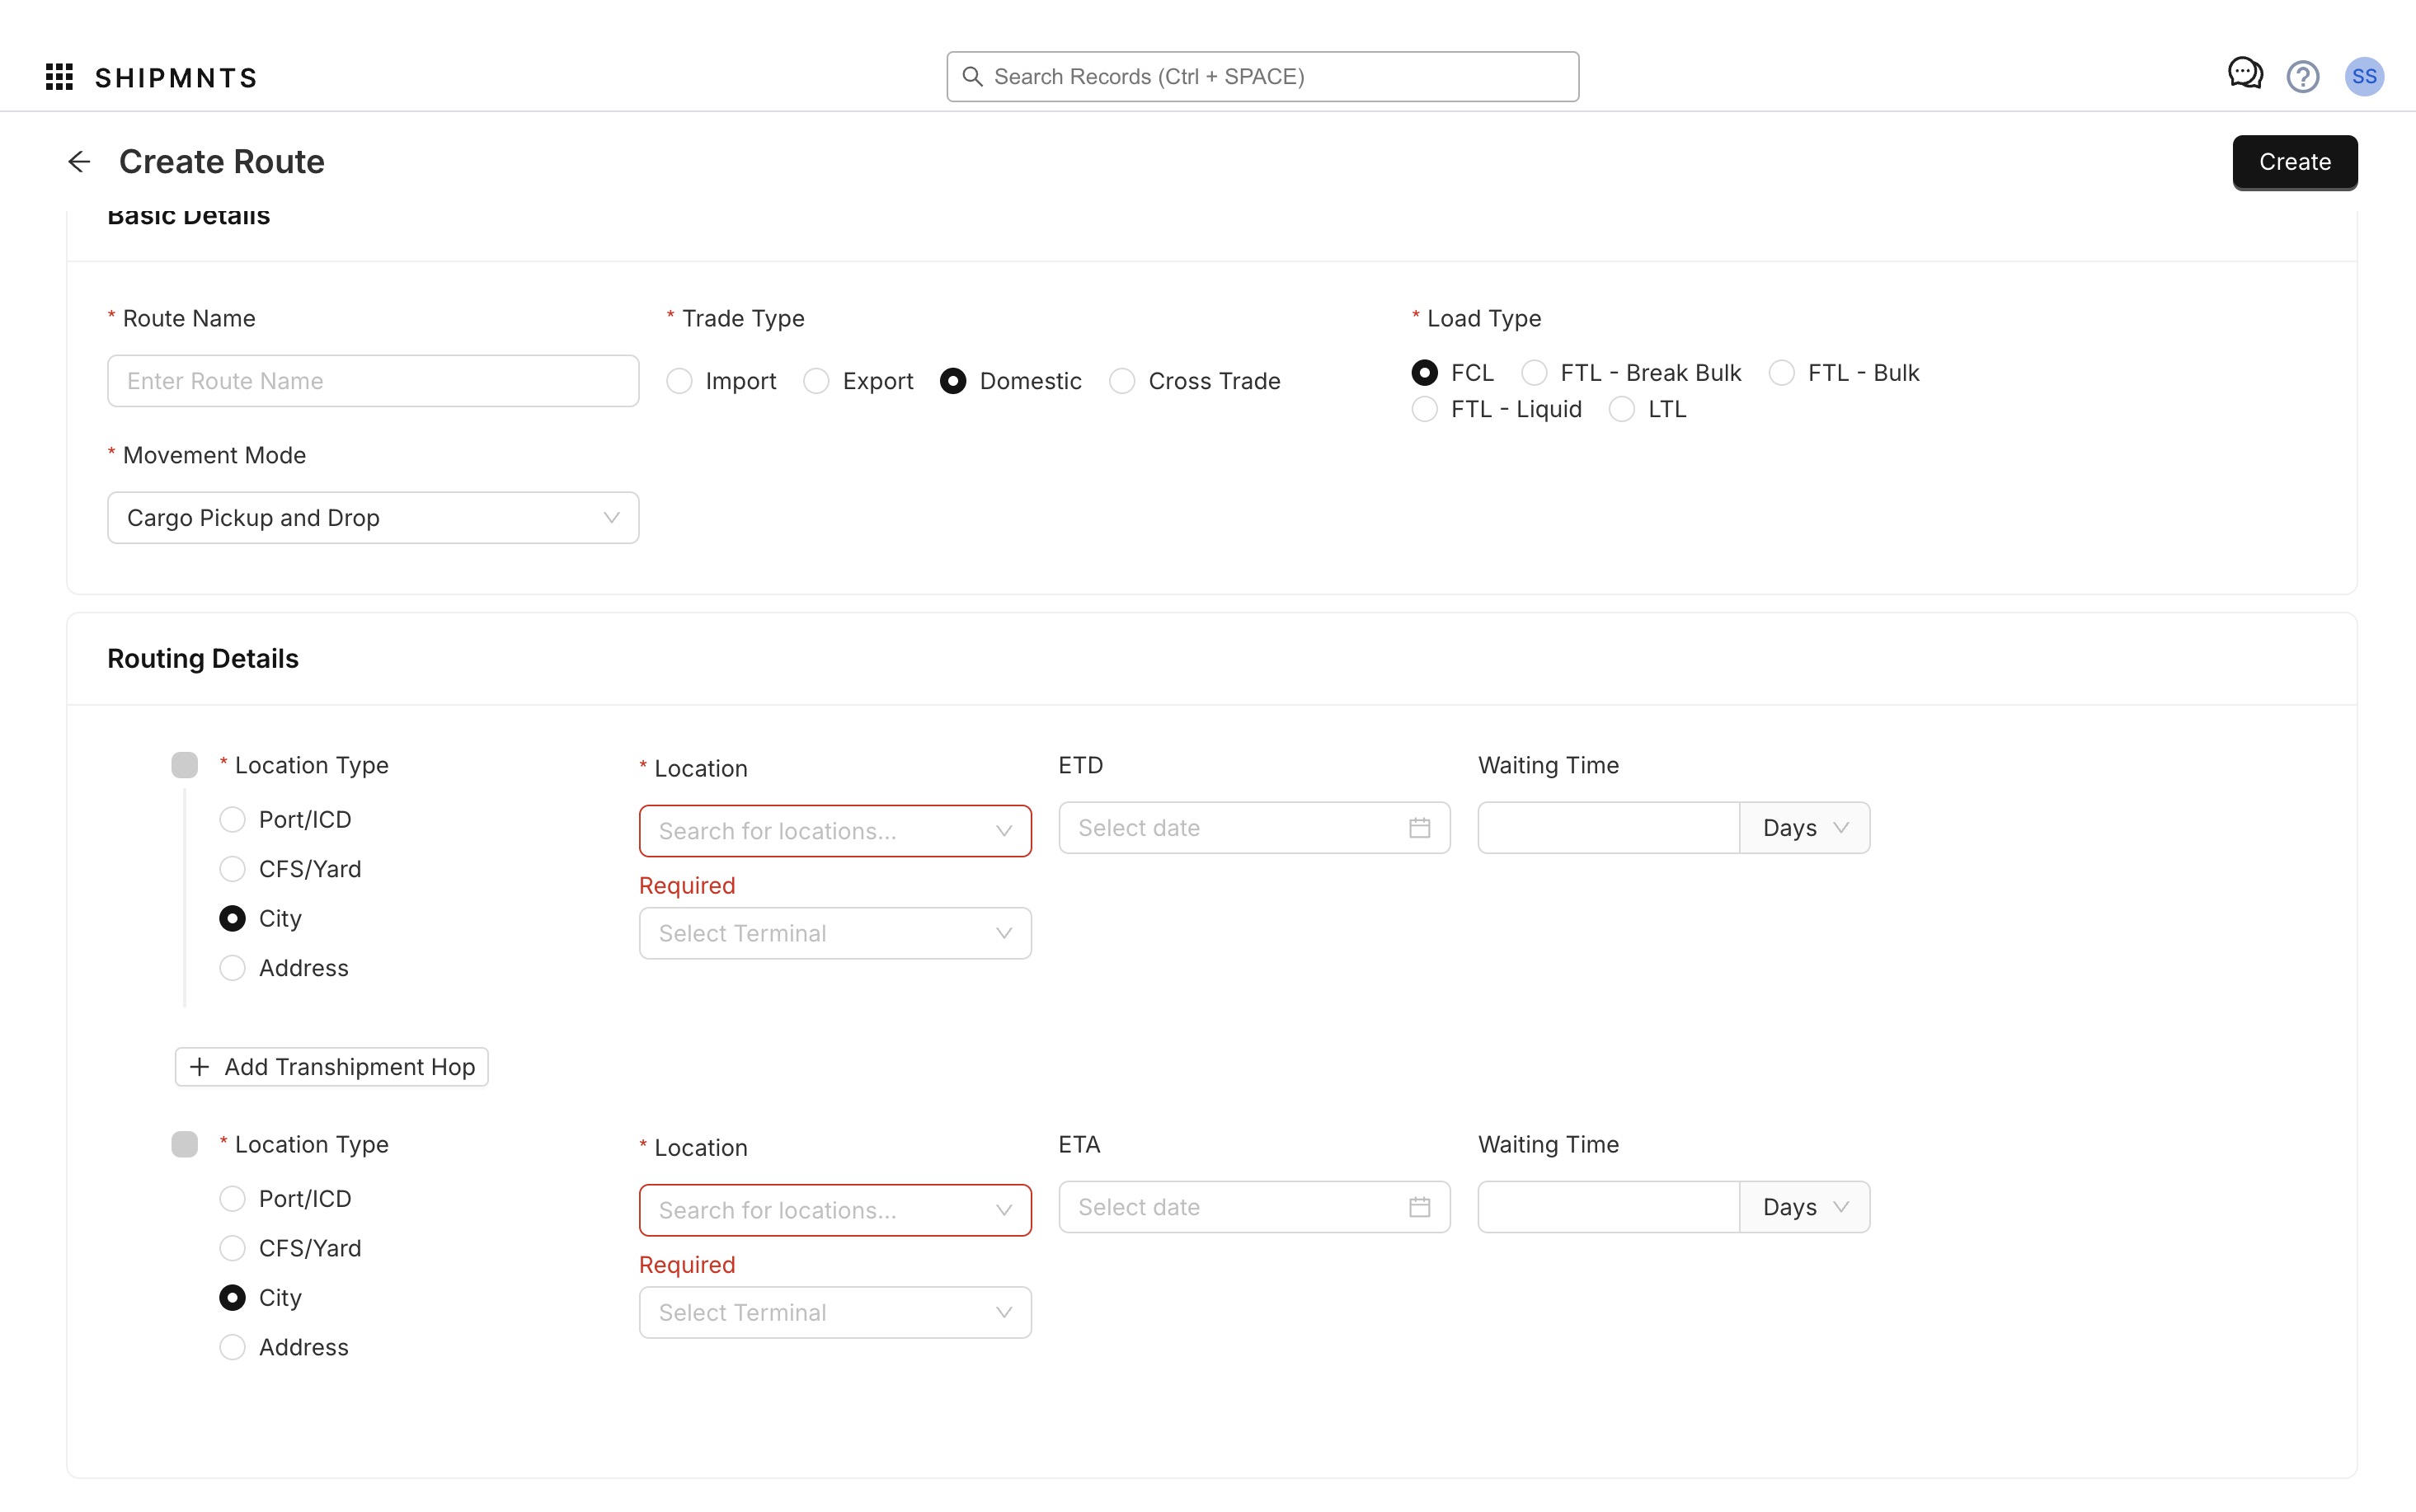Click Waiting Time value field in ETA row
Screen dimensions: 2416x1512
point(1608,1207)
